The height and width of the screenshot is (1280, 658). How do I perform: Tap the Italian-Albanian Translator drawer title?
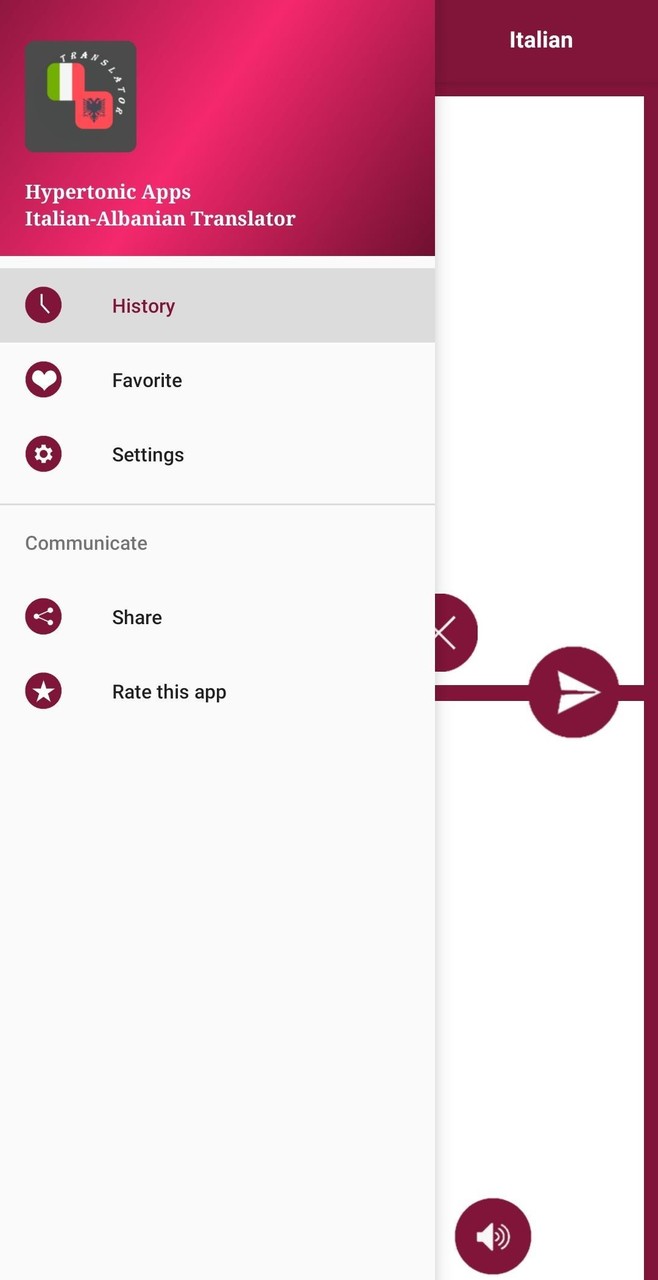pos(160,219)
